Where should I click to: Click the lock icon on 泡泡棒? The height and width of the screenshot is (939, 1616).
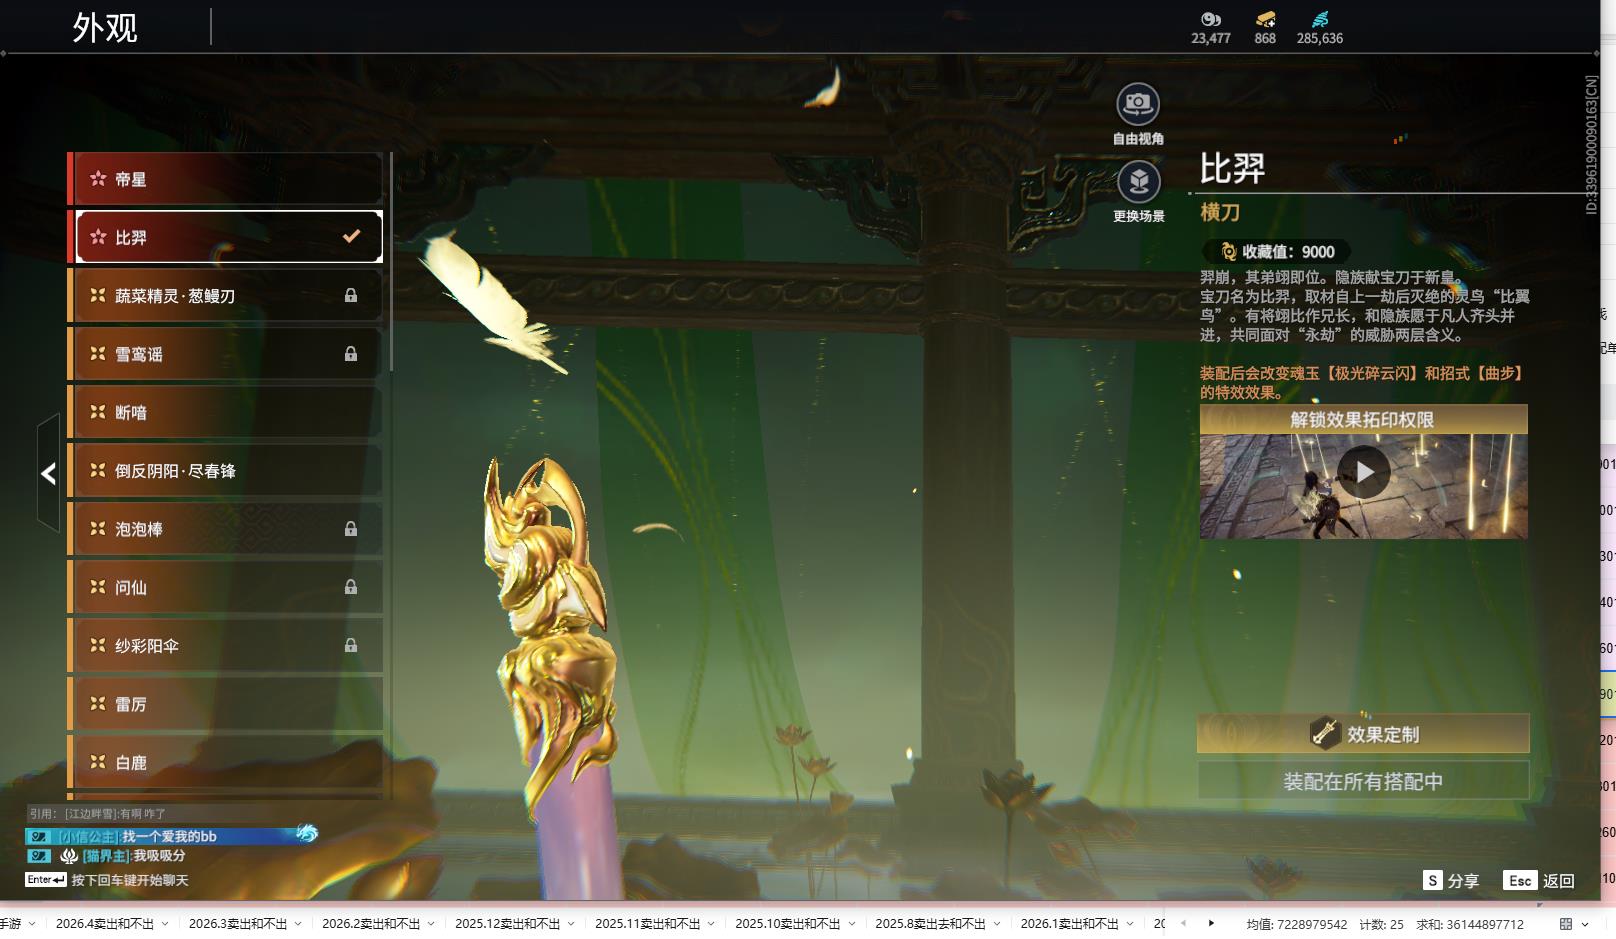pos(351,529)
